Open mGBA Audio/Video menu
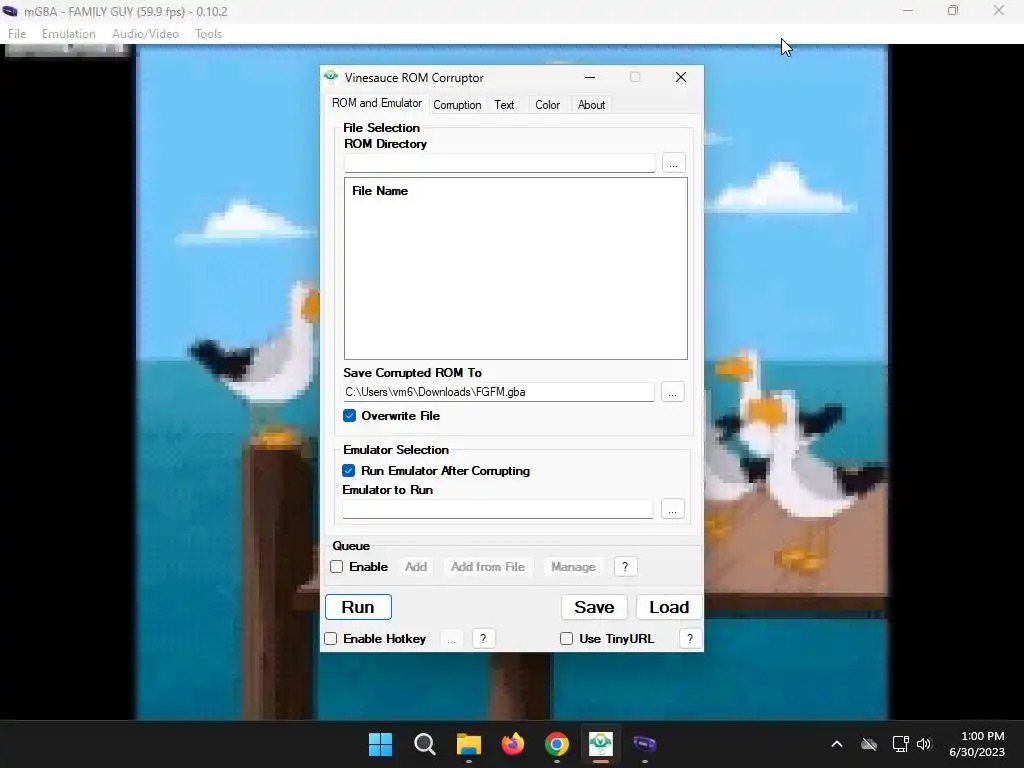The width and height of the screenshot is (1024, 768). tap(145, 34)
